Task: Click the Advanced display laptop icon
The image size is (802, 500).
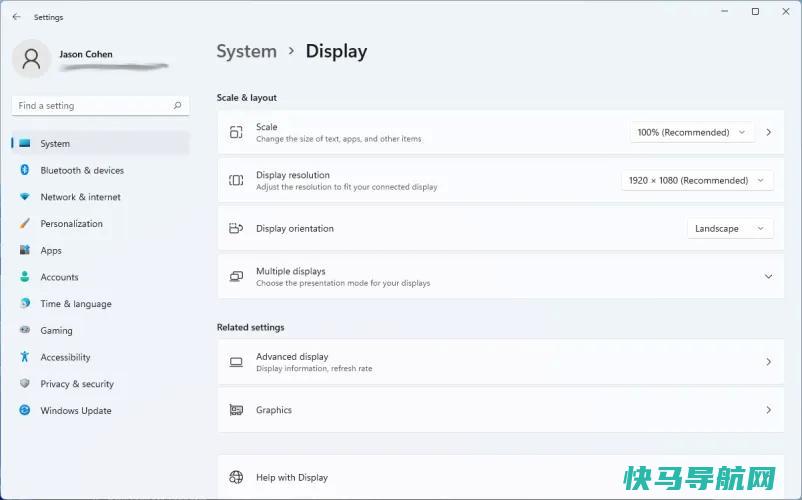Action: (x=236, y=362)
